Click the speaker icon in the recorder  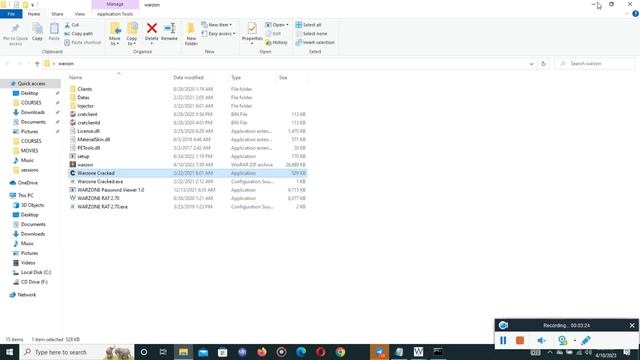[541, 340]
